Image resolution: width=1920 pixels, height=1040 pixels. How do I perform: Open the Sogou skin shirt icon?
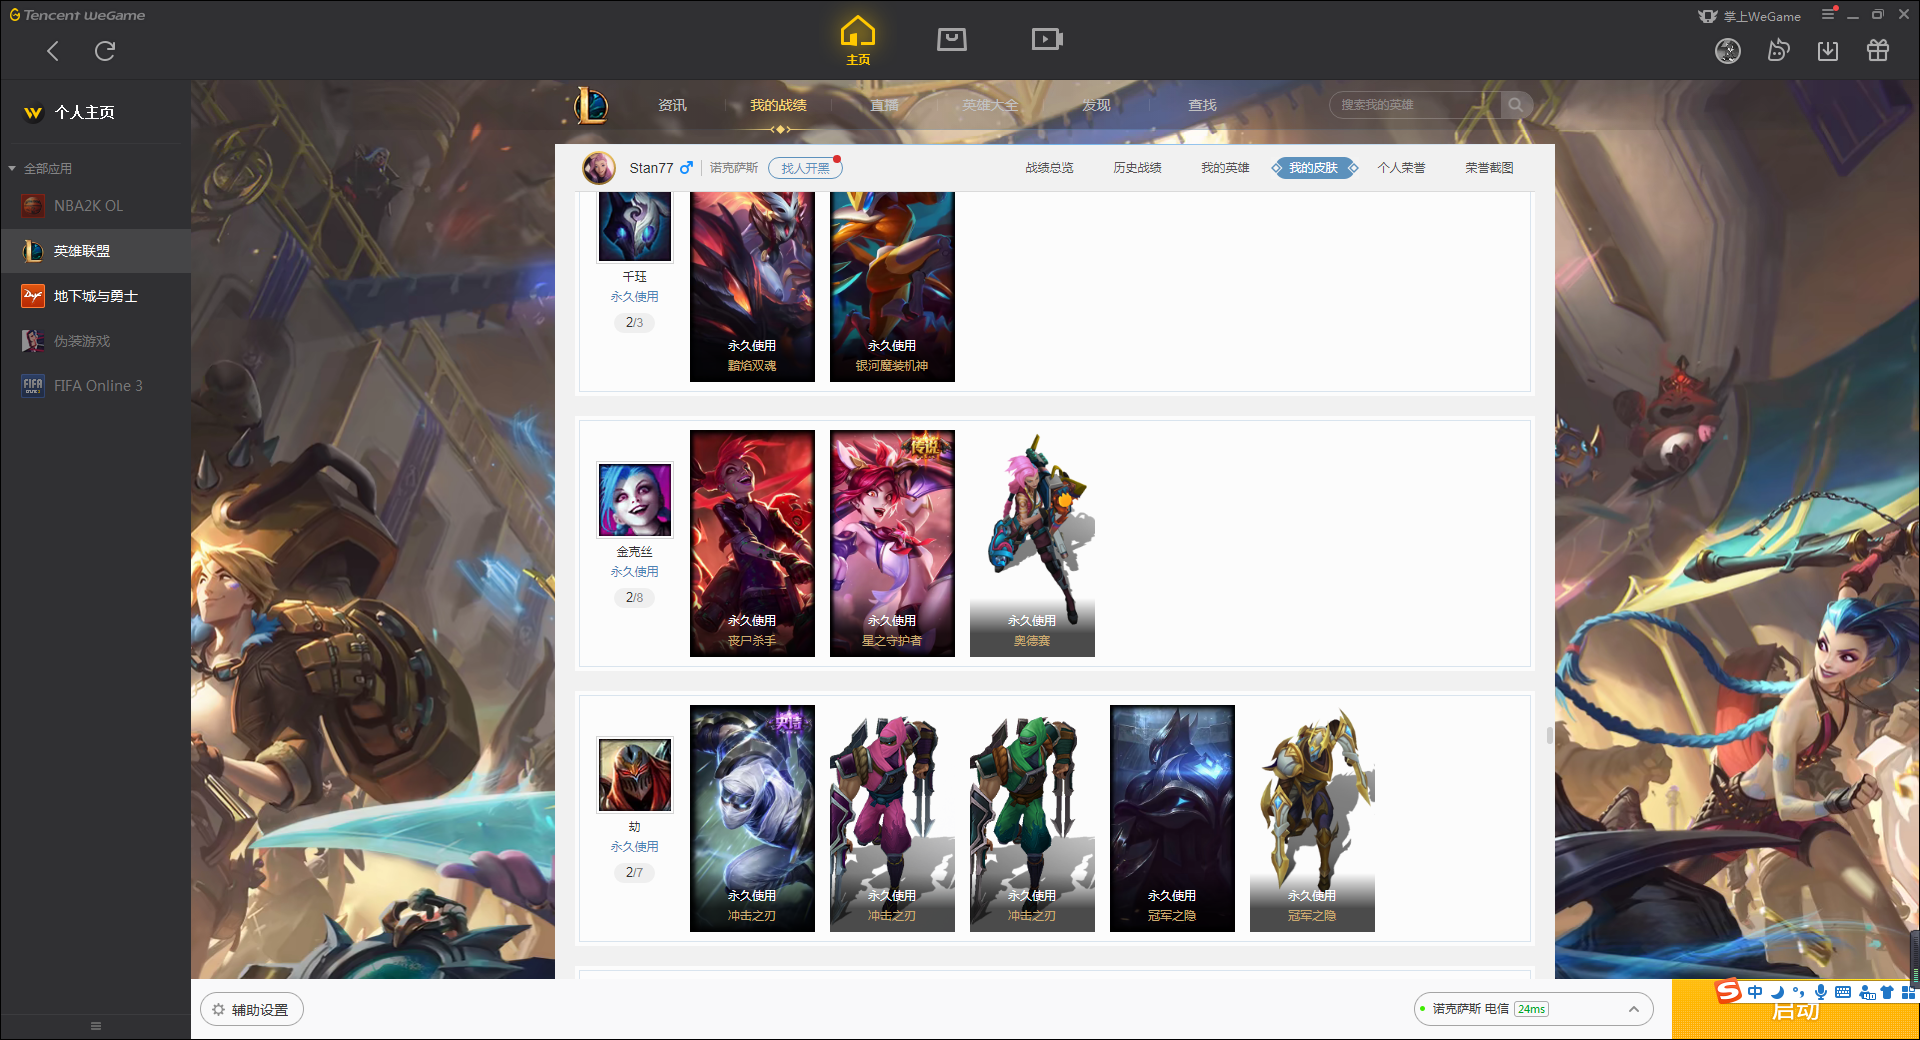[x=1887, y=992]
